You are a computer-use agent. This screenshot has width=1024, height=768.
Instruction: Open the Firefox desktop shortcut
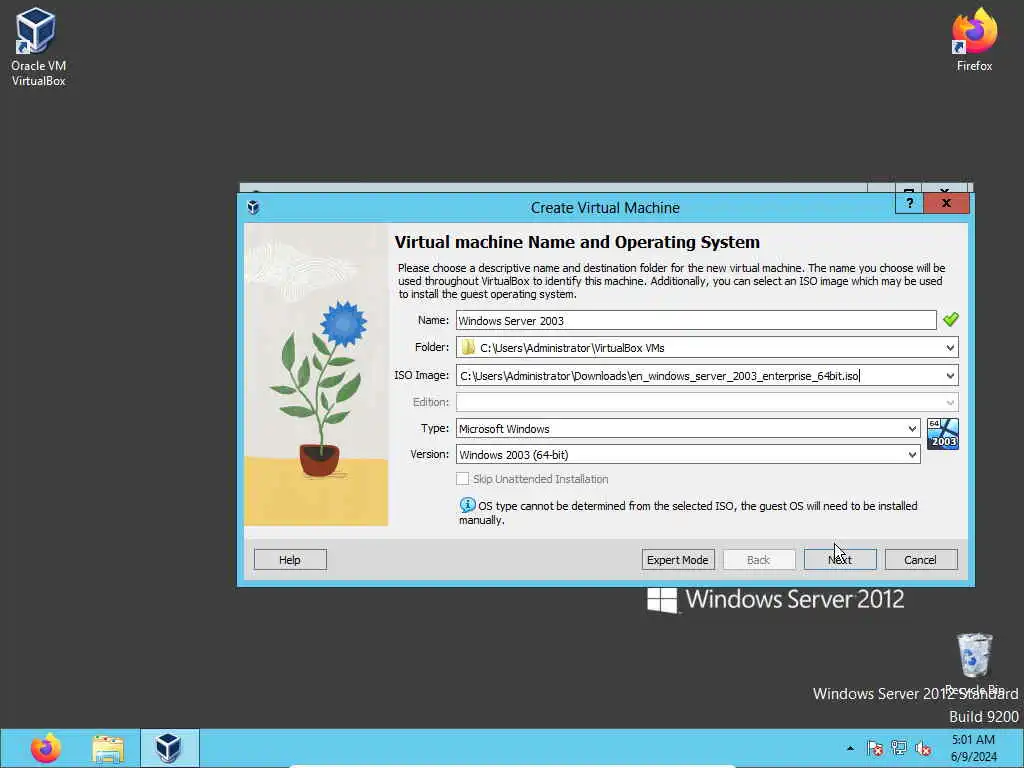click(x=974, y=39)
